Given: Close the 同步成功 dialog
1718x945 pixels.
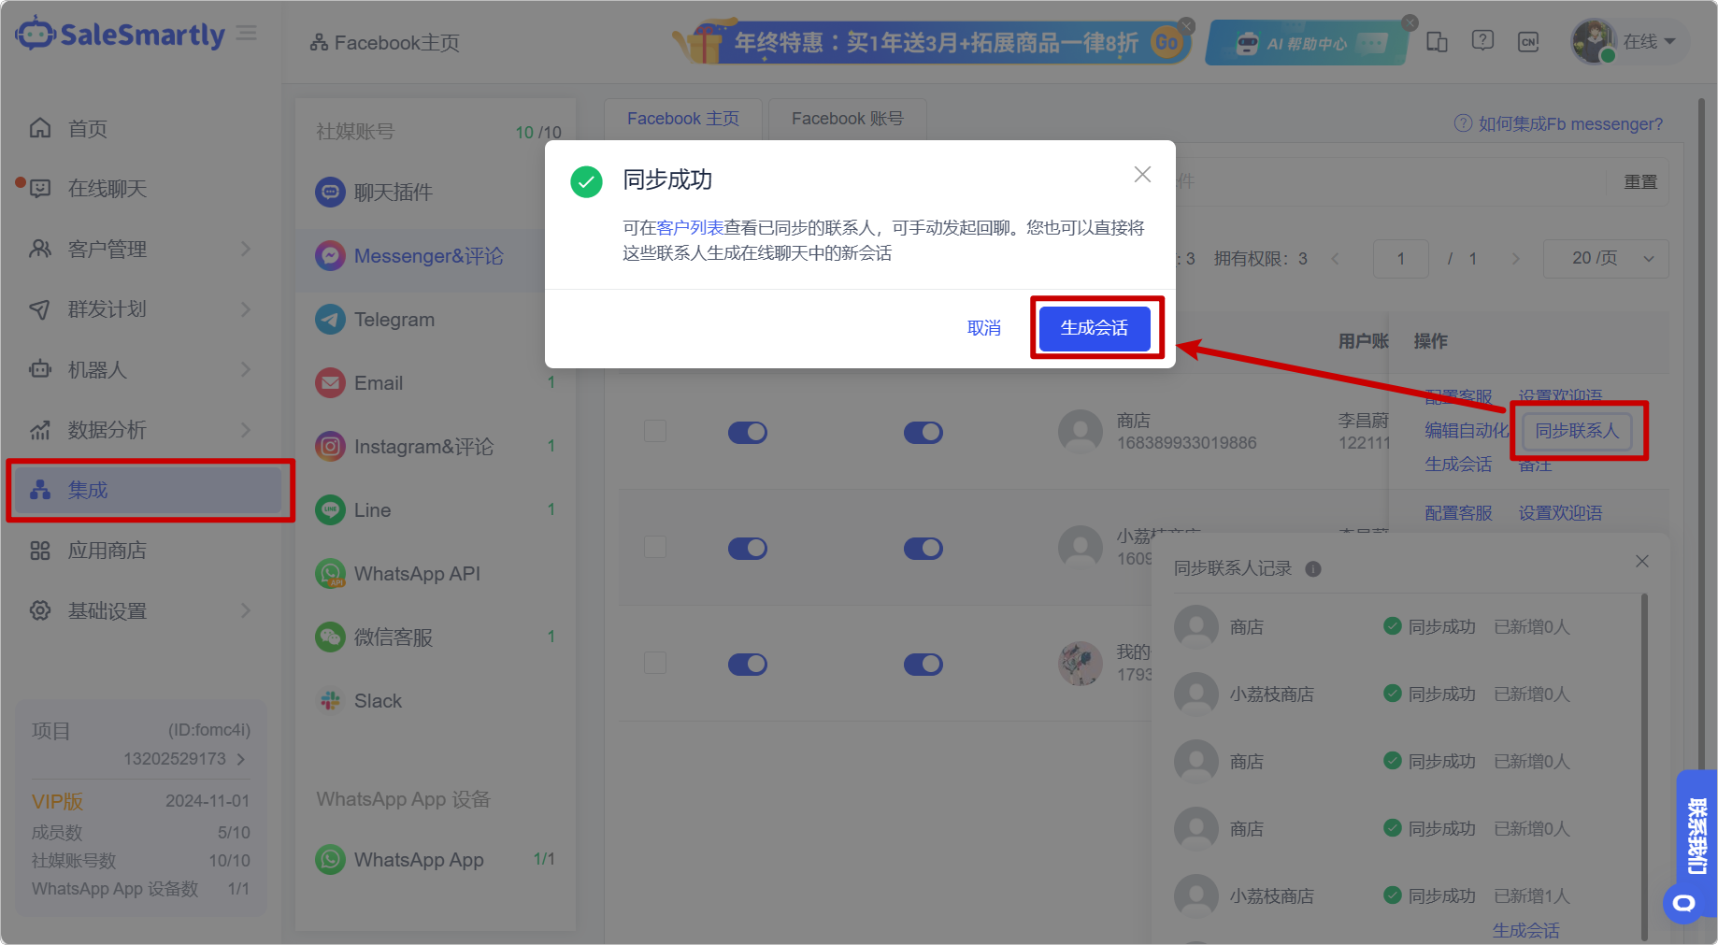Looking at the screenshot, I should coord(1142,175).
